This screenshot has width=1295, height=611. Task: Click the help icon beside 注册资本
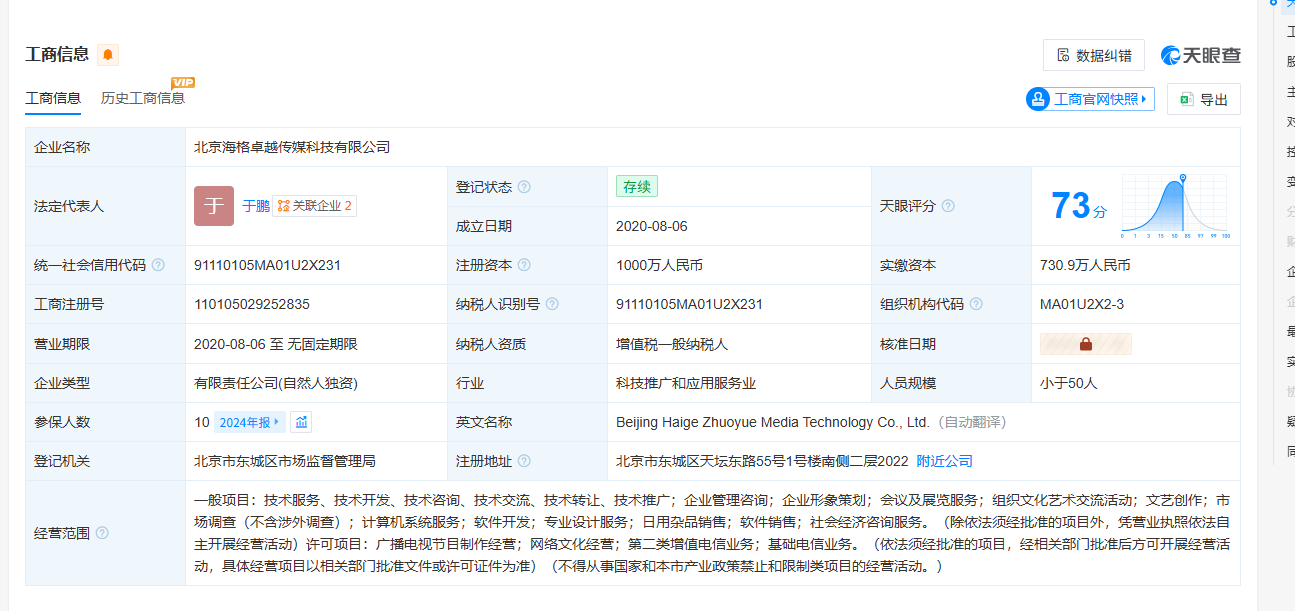[x=524, y=265]
